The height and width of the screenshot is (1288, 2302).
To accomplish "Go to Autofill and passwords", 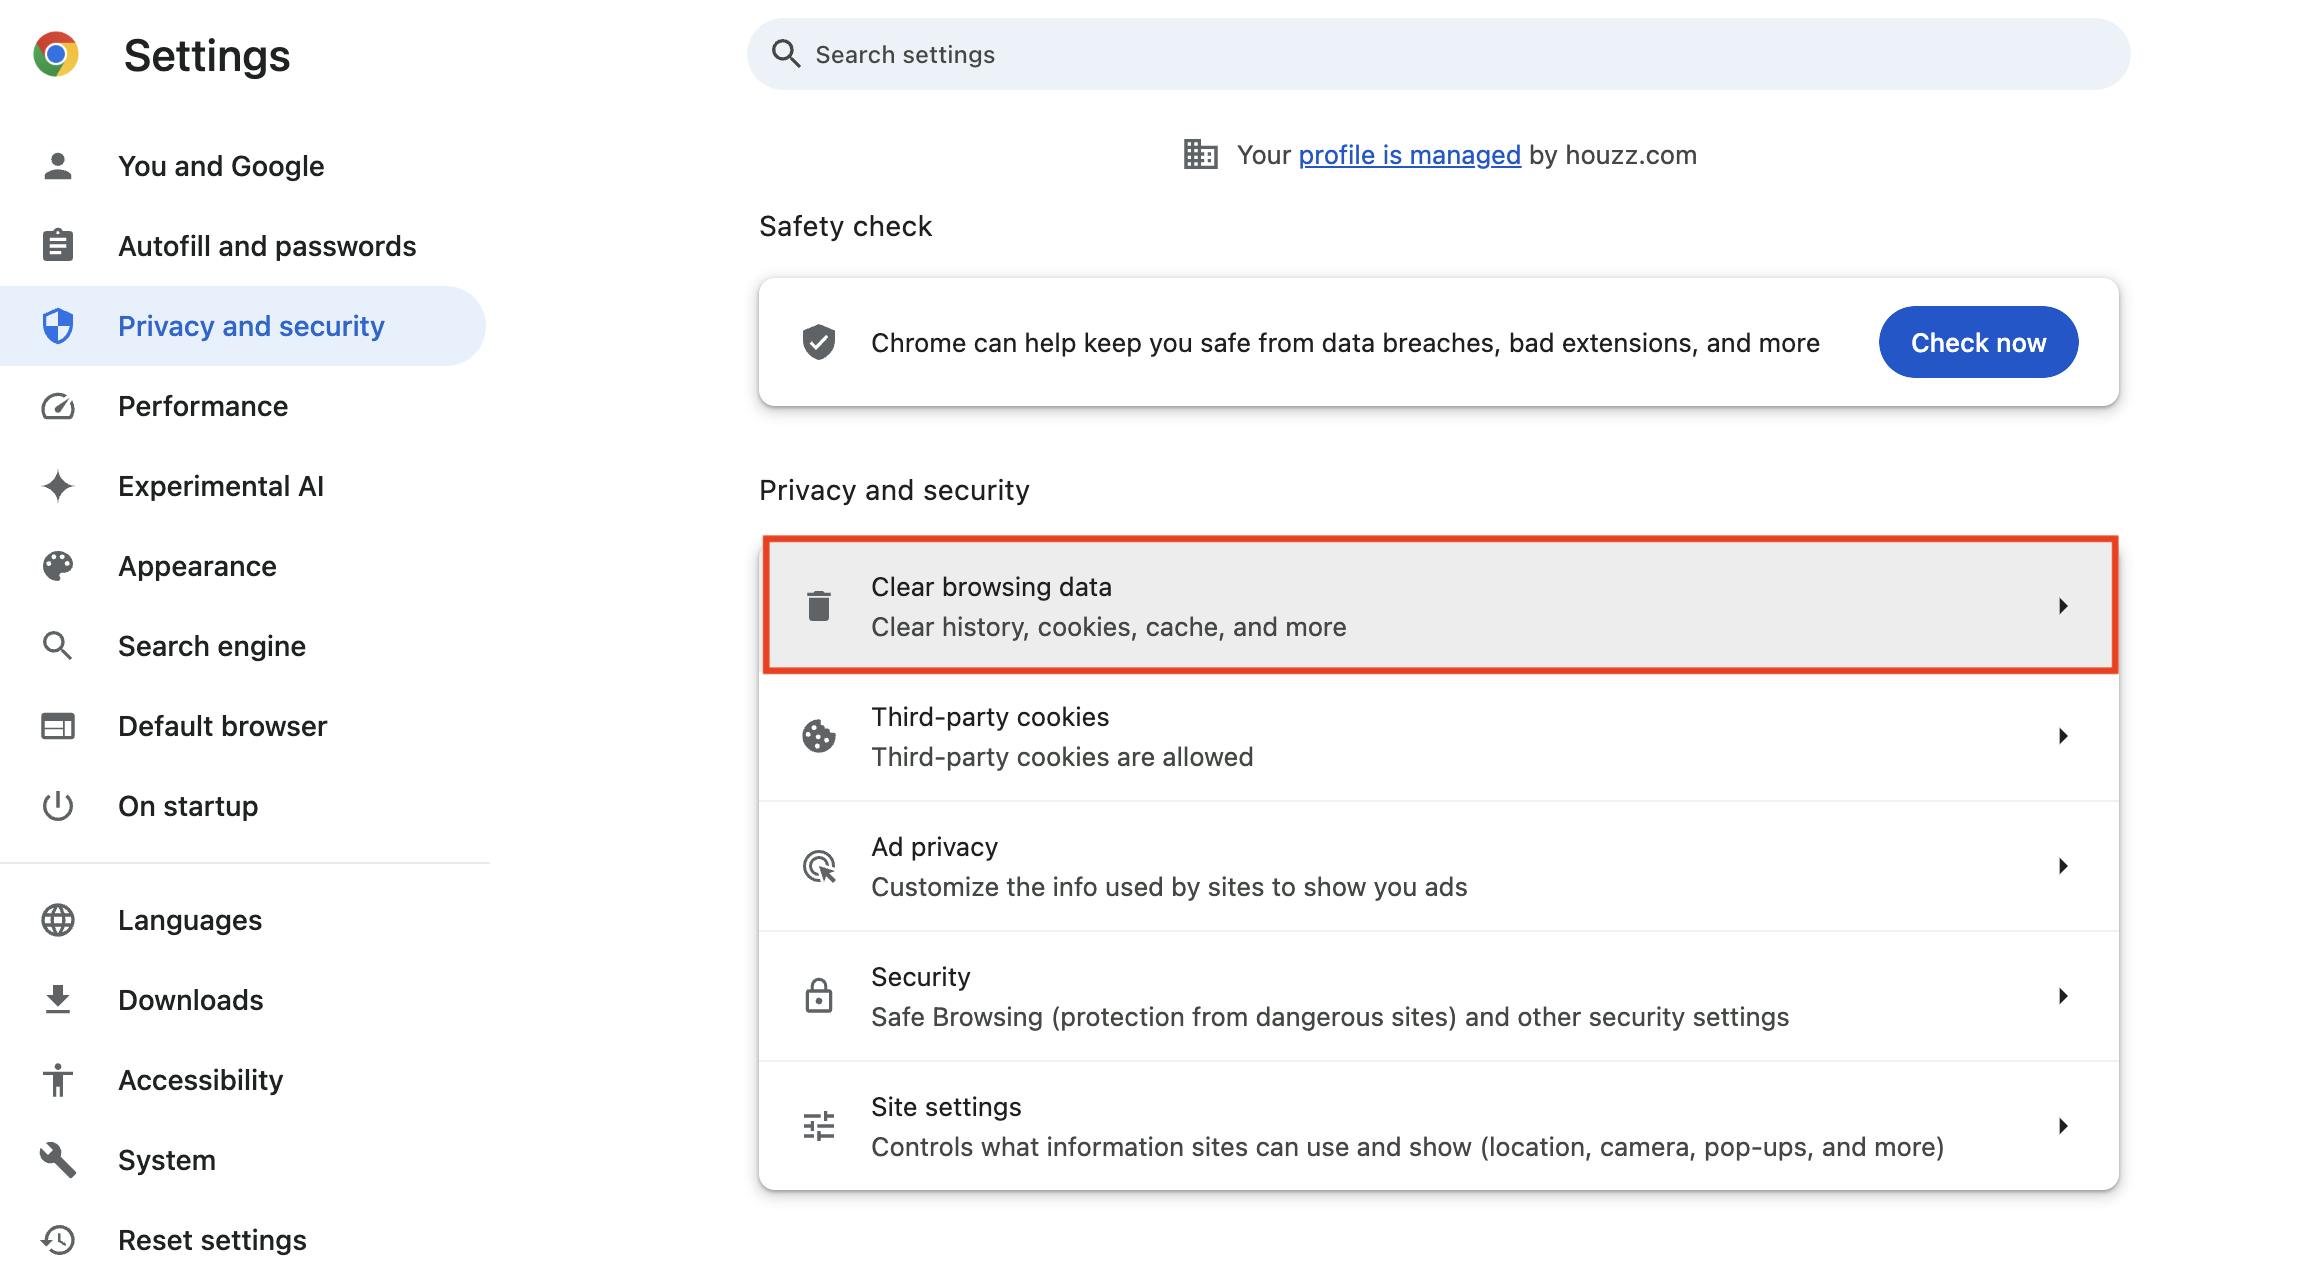I will click(243, 246).
